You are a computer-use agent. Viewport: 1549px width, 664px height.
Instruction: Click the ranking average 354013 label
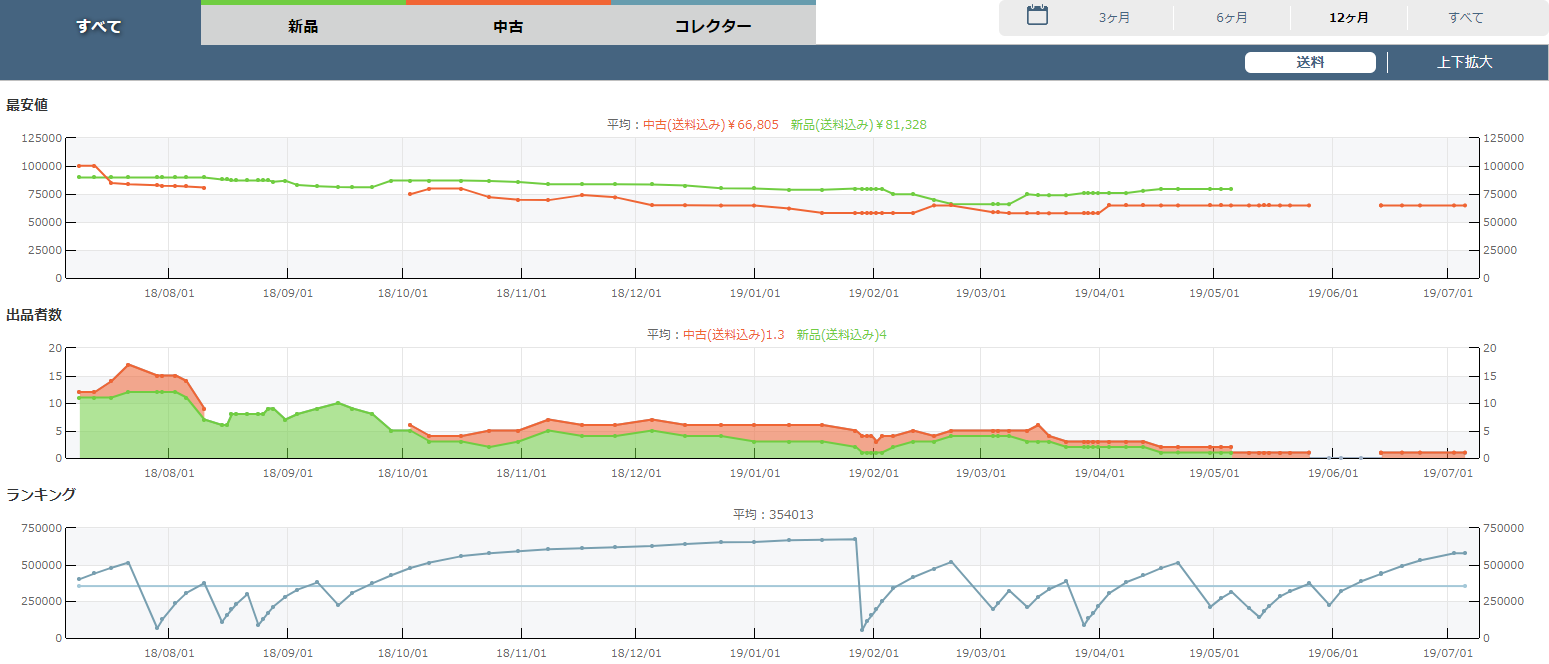(773, 515)
